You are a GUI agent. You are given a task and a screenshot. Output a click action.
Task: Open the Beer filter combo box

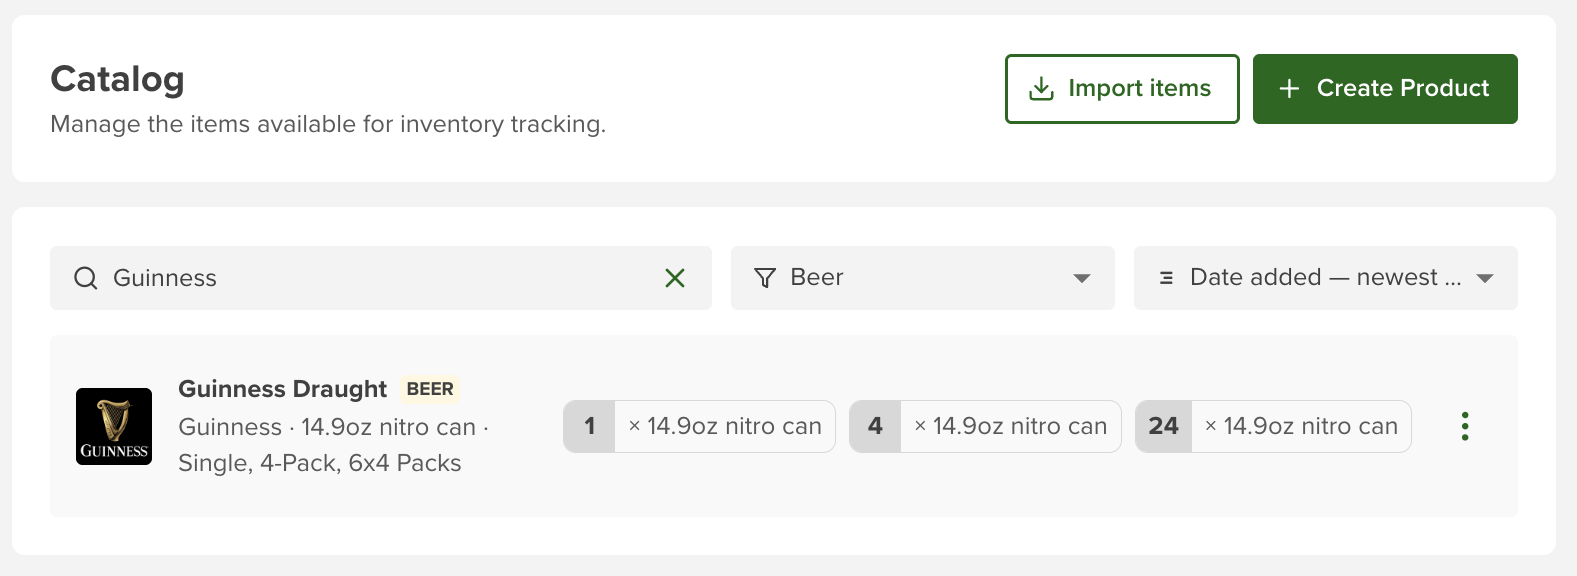tap(923, 278)
